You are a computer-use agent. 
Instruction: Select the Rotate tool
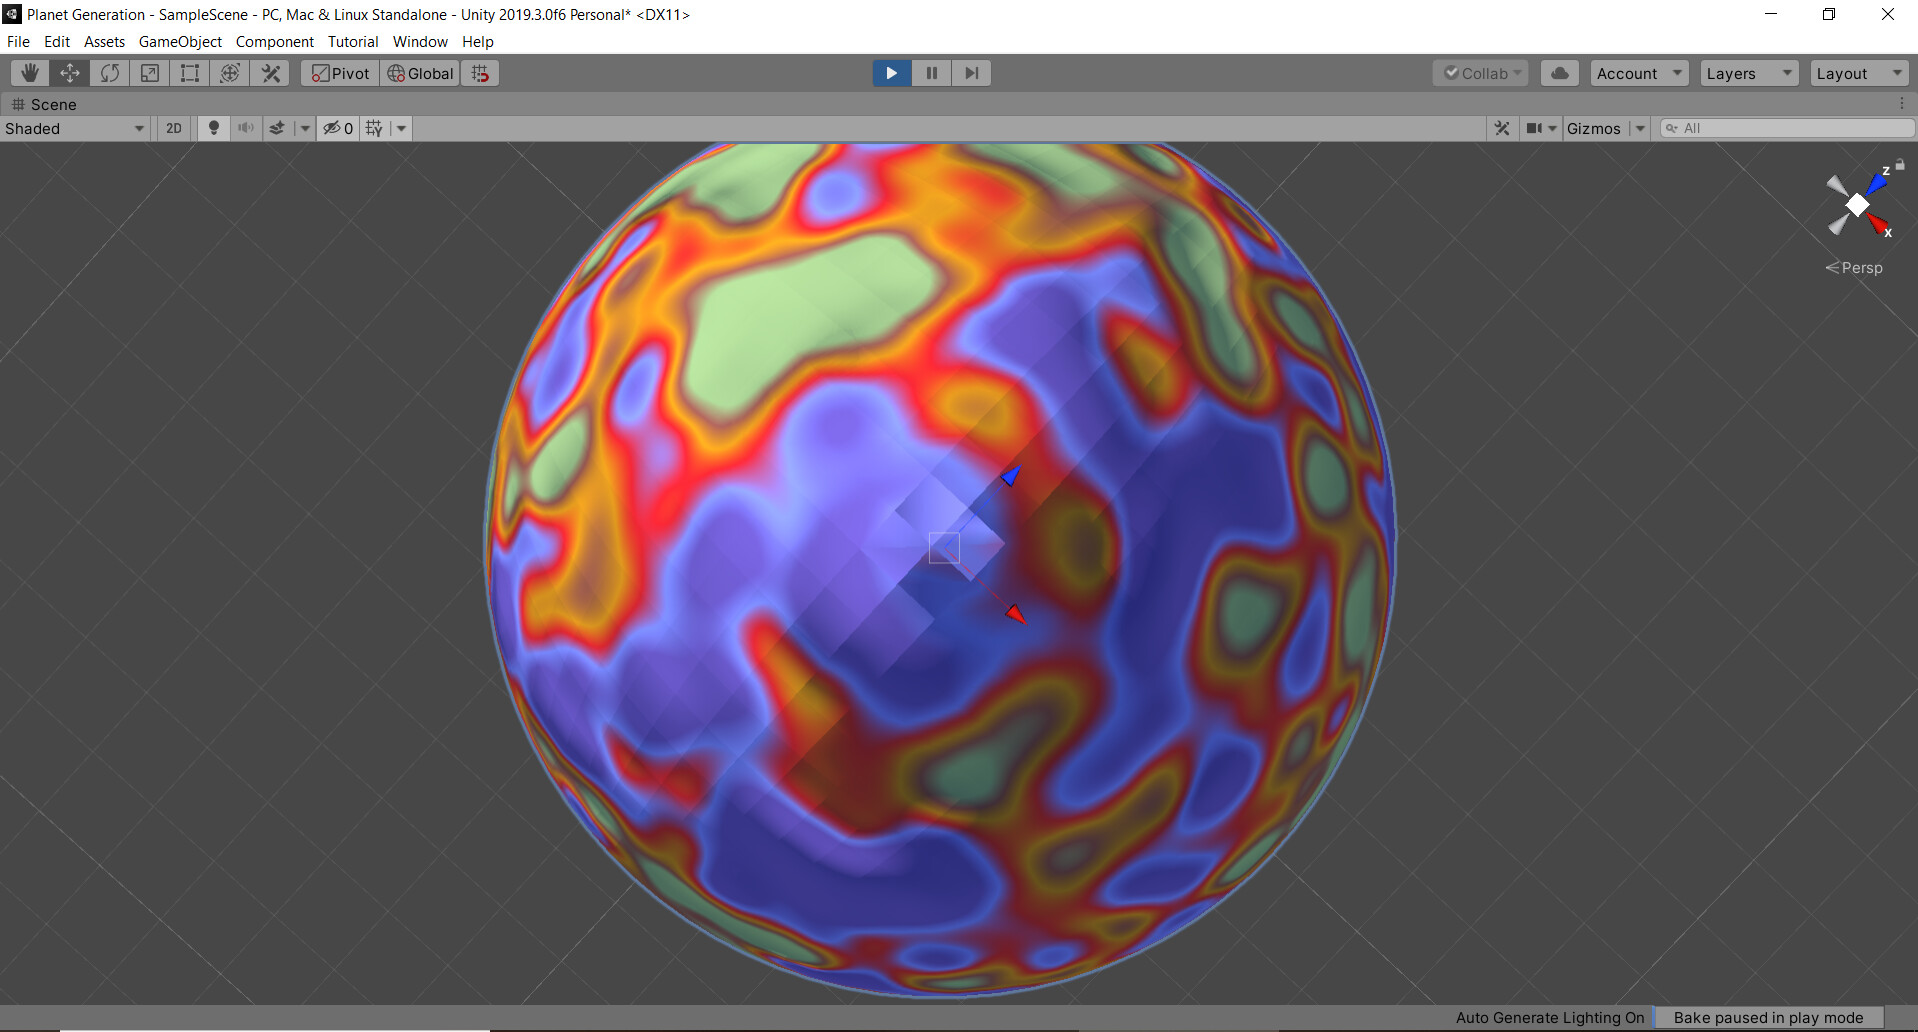pyautogui.click(x=109, y=72)
